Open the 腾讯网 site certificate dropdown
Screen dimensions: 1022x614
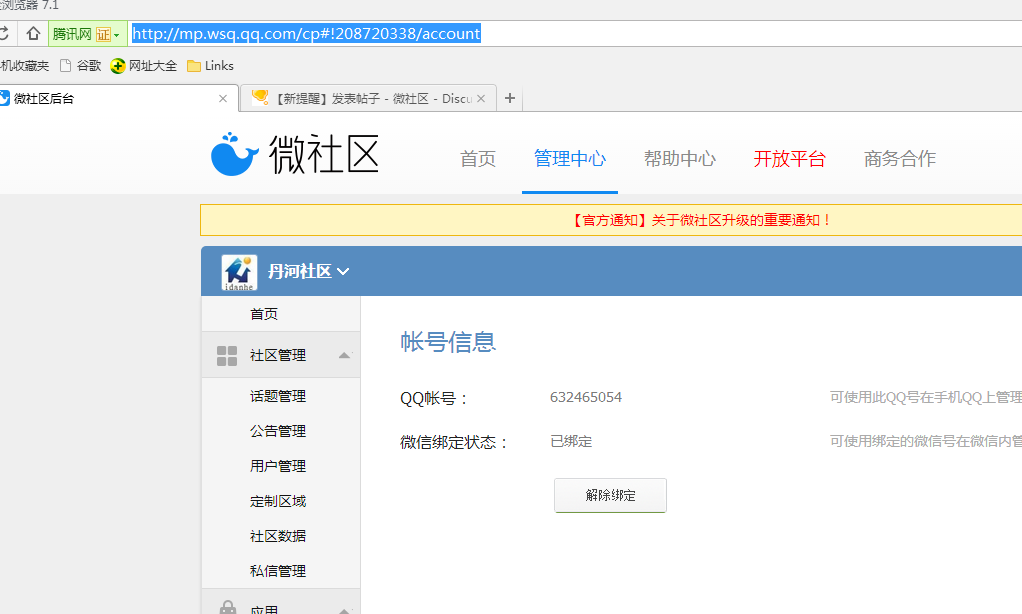click(x=87, y=34)
